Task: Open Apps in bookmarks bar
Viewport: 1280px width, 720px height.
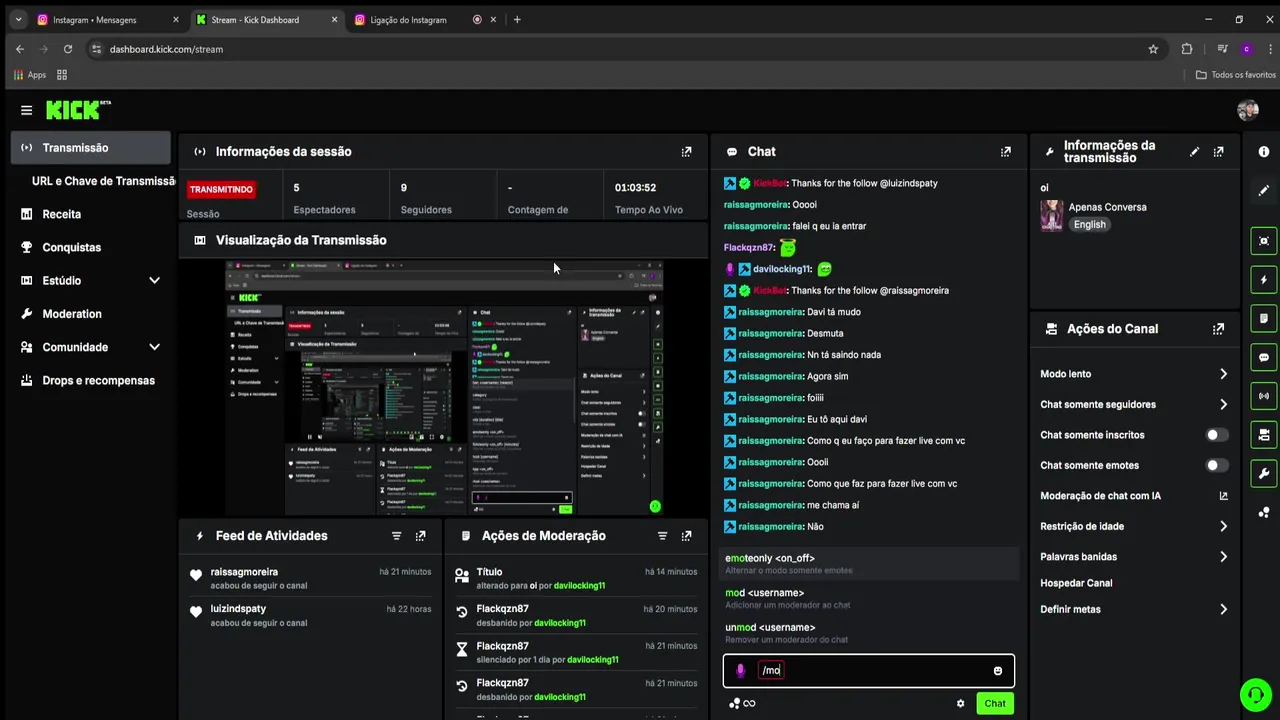Action: pos(30,75)
